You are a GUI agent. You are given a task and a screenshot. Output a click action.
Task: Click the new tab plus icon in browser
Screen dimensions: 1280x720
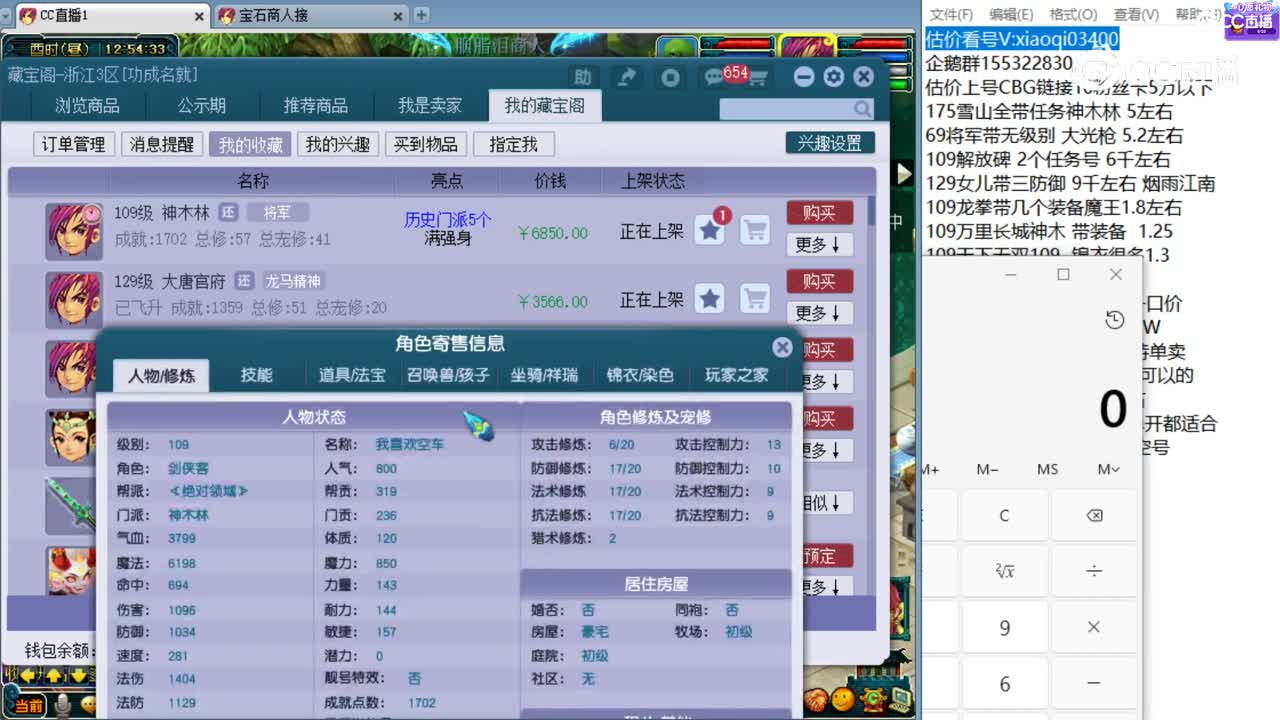tap(422, 15)
